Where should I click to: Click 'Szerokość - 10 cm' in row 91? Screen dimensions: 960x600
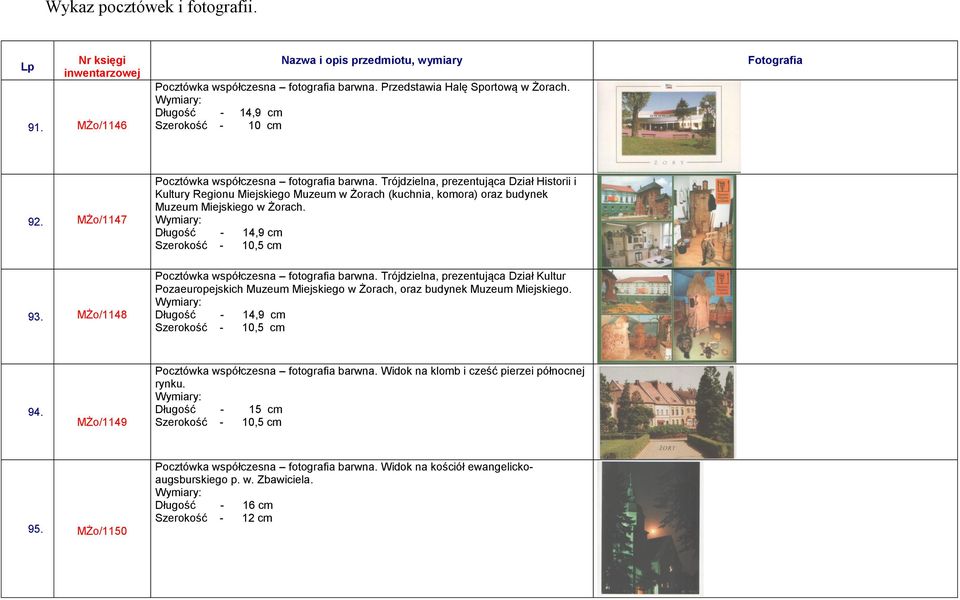(218, 126)
